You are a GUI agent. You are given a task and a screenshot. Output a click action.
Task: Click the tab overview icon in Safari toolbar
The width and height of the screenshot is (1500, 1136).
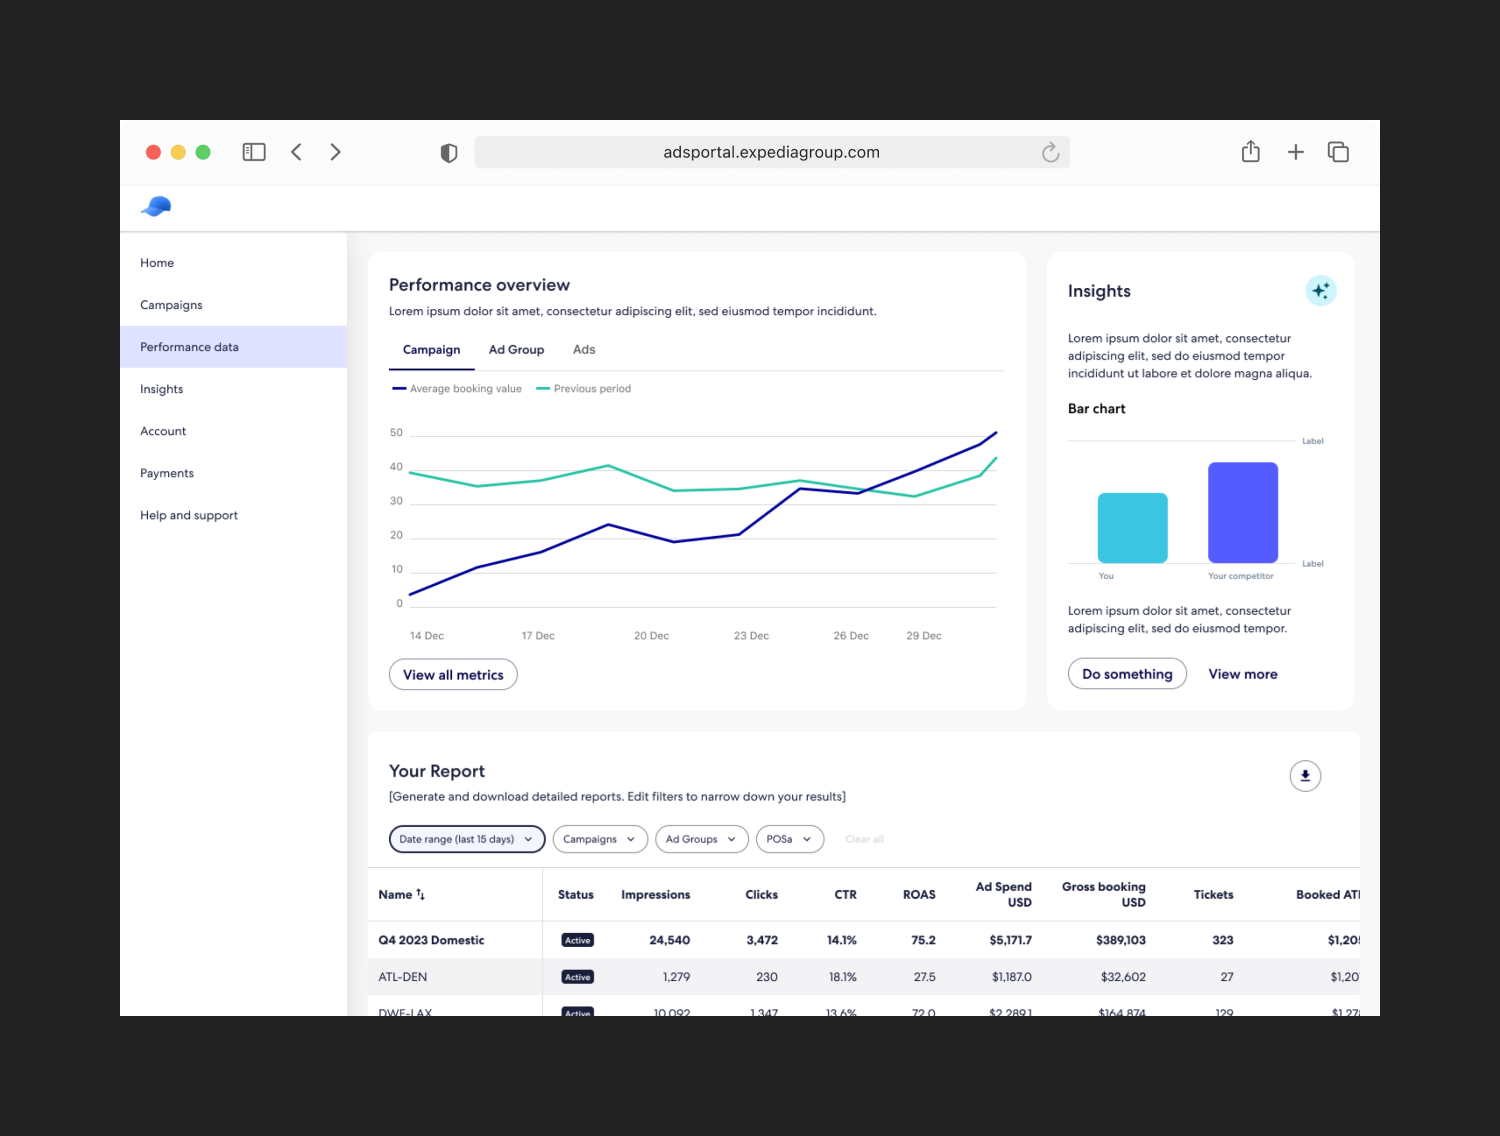(1338, 151)
